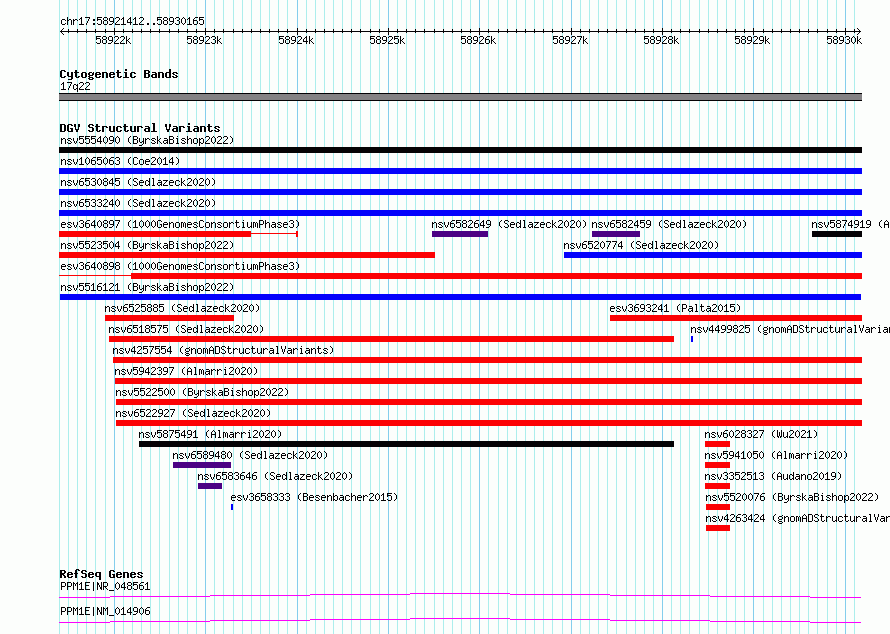This screenshot has width=890, height=634.
Task: Click nsv6525885 (Sedlazeck2020) label
Action: pos(182,308)
